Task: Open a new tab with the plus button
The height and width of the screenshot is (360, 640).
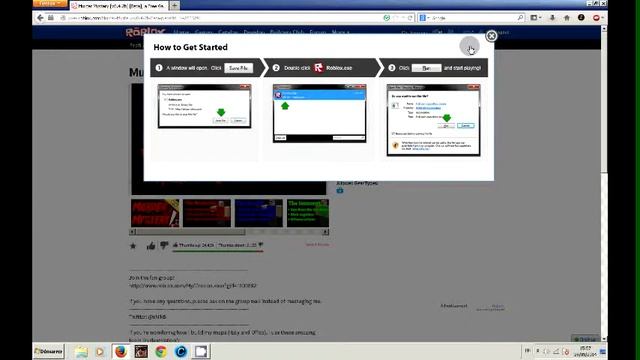Action: point(174,5)
